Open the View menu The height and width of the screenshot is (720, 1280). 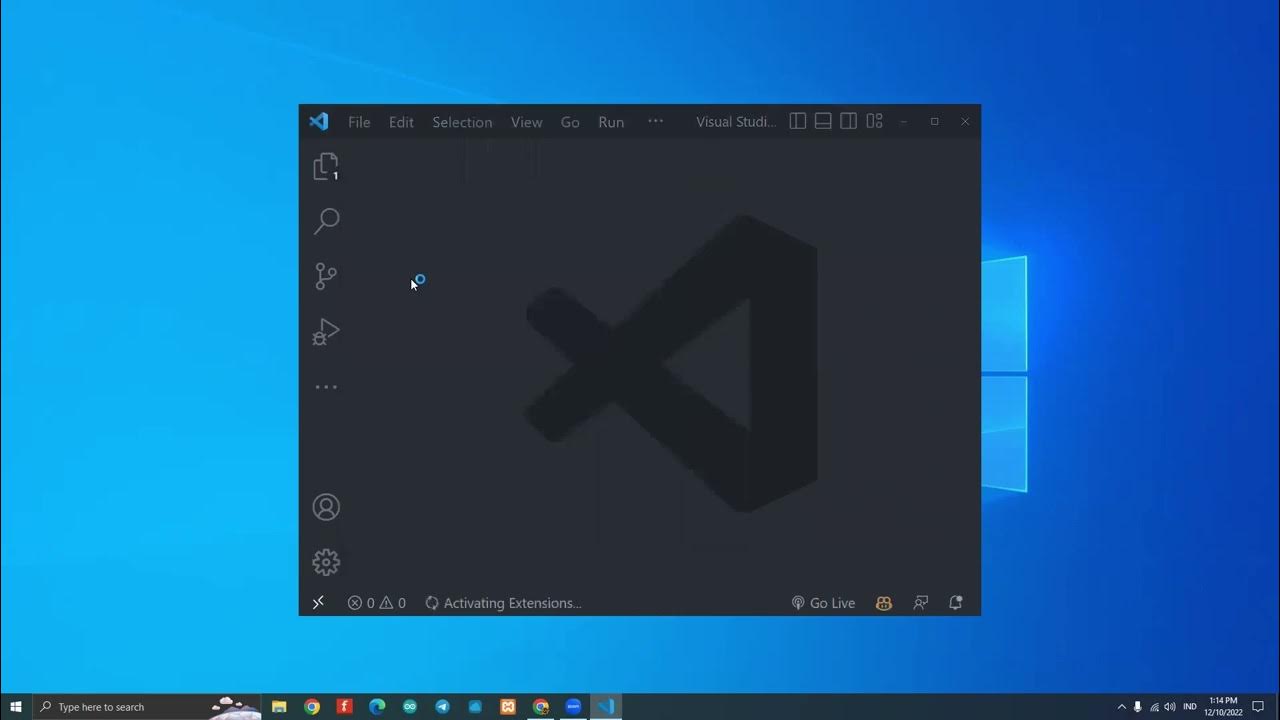pos(526,122)
